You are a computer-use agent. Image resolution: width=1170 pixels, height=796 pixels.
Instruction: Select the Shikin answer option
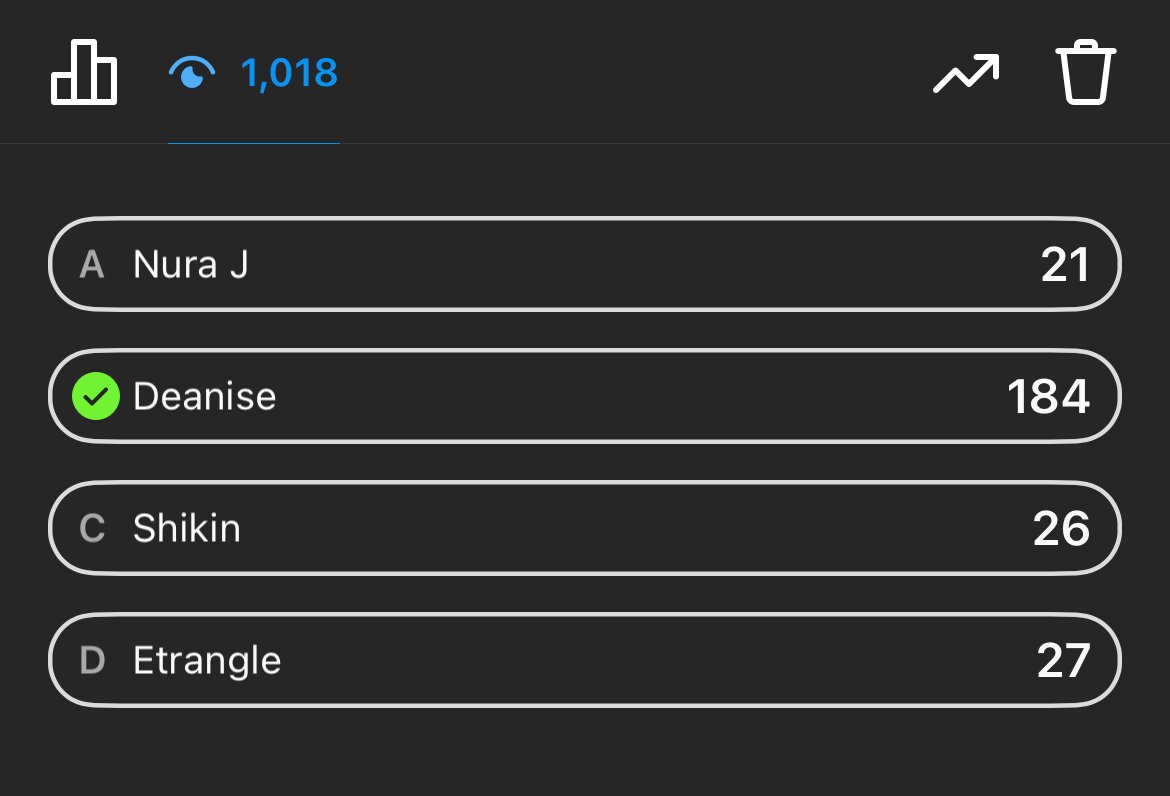click(585, 528)
